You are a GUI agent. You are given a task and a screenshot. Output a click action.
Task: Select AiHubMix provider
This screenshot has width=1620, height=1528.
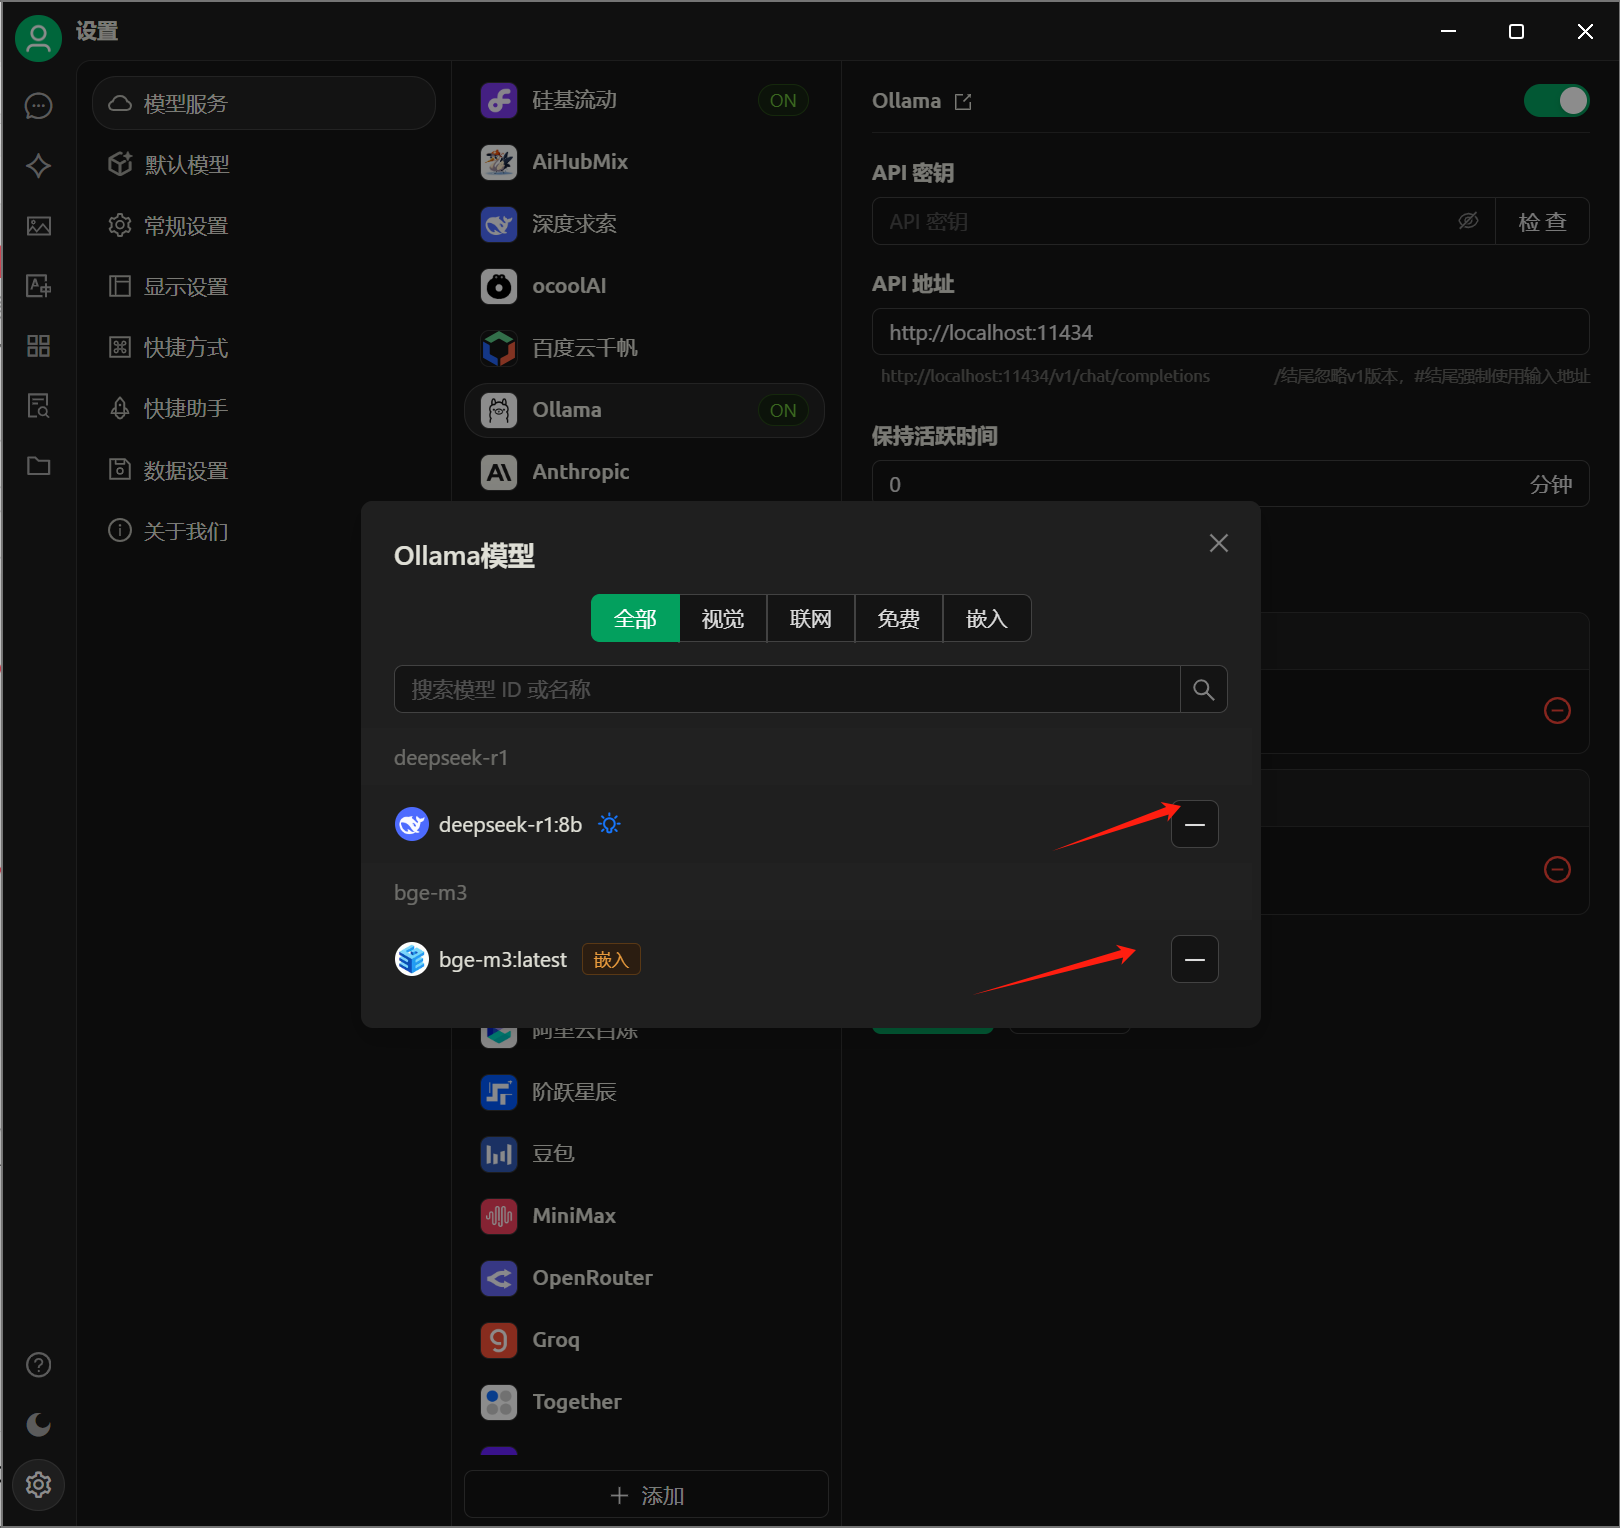644,162
